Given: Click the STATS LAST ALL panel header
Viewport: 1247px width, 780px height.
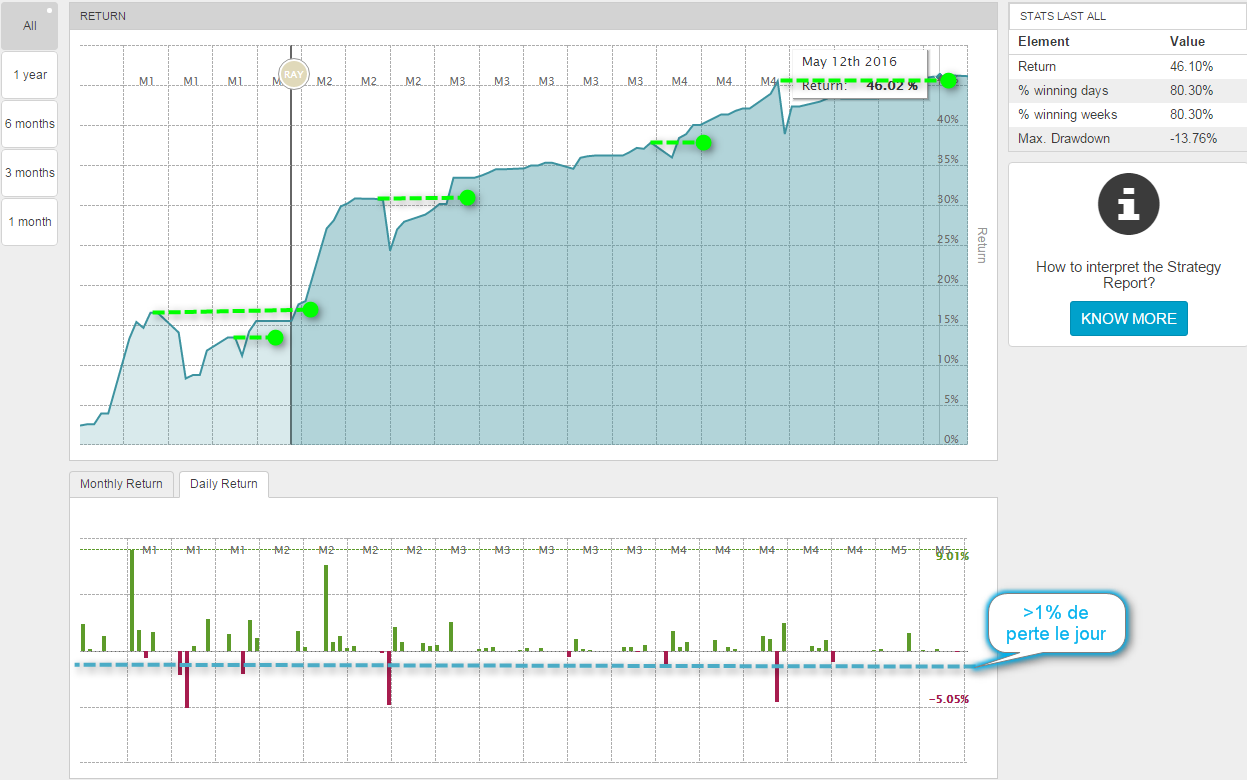Looking at the screenshot, I should (1127, 17).
